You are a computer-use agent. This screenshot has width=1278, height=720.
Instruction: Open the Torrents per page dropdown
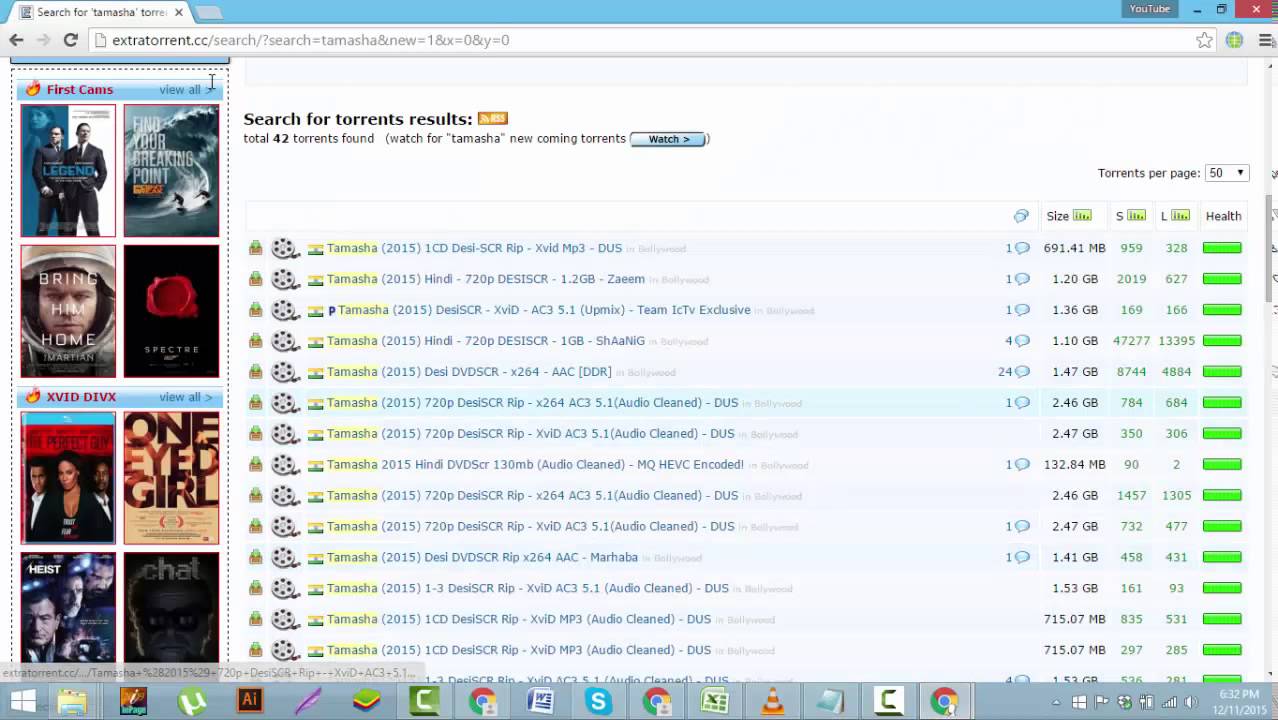click(1227, 173)
